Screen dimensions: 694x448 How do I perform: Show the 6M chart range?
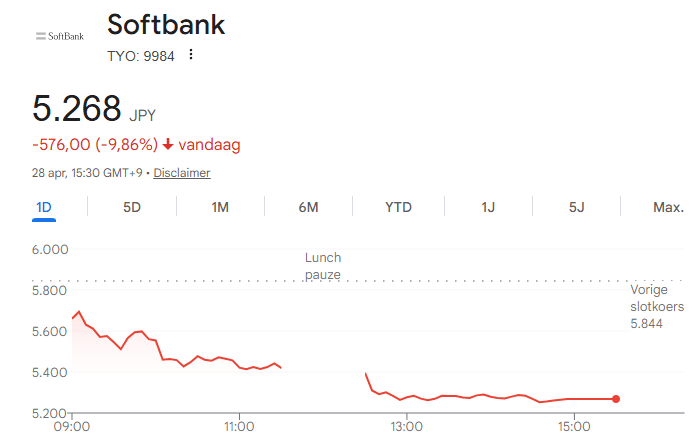(x=308, y=207)
